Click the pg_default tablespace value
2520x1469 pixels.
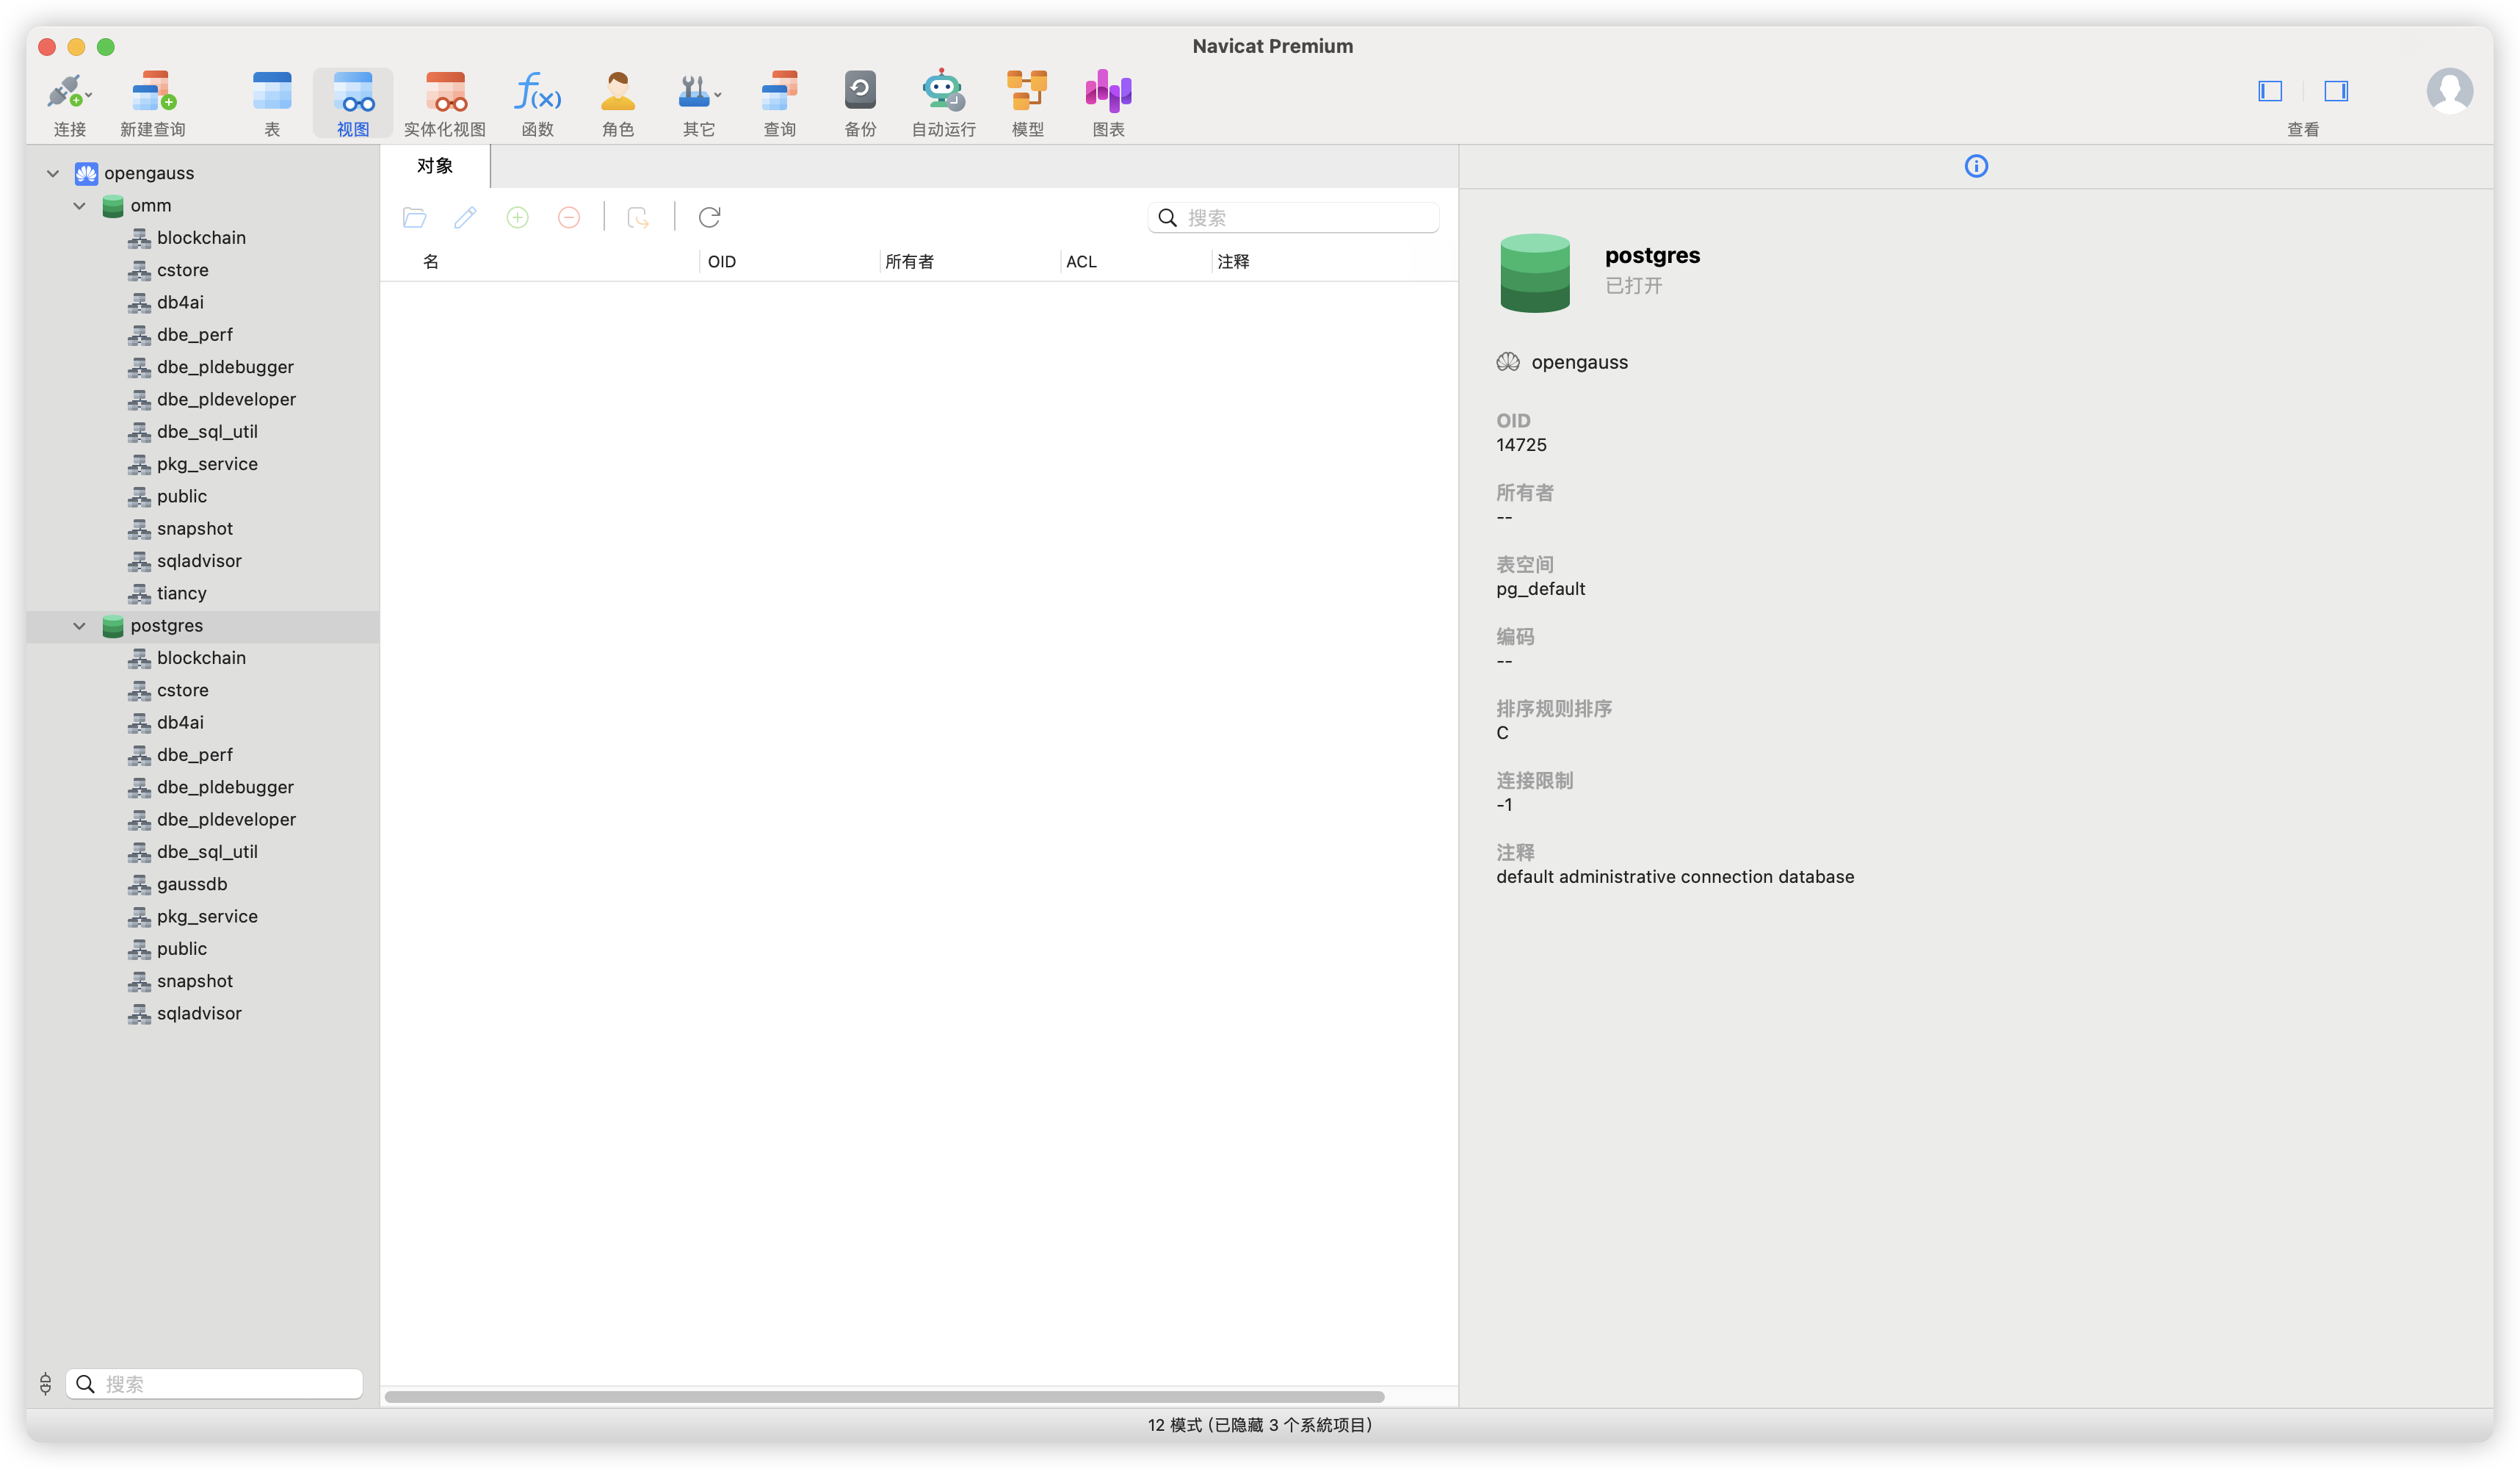[1540, 589]
